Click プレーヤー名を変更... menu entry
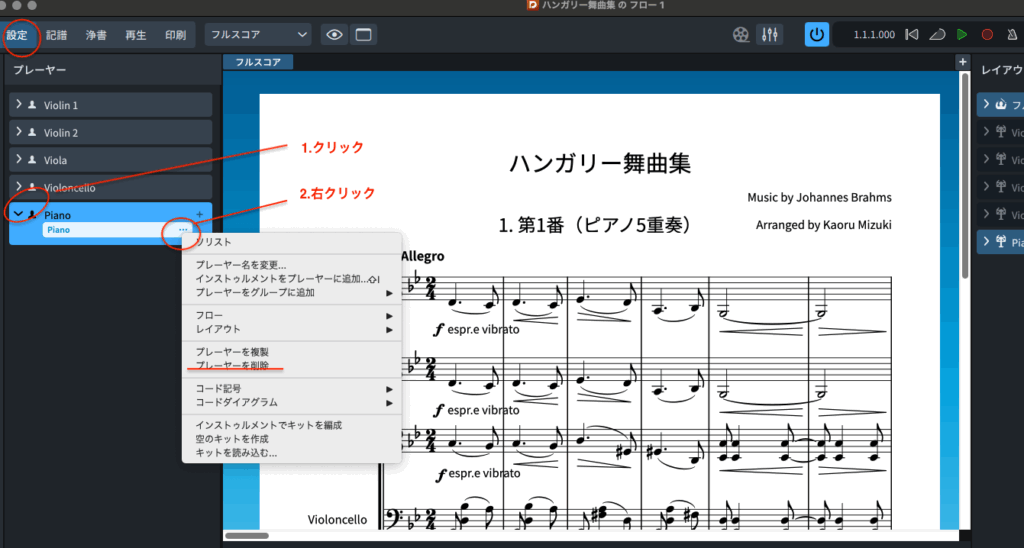This screenshot has height=548, width=1024. point(241,264)
